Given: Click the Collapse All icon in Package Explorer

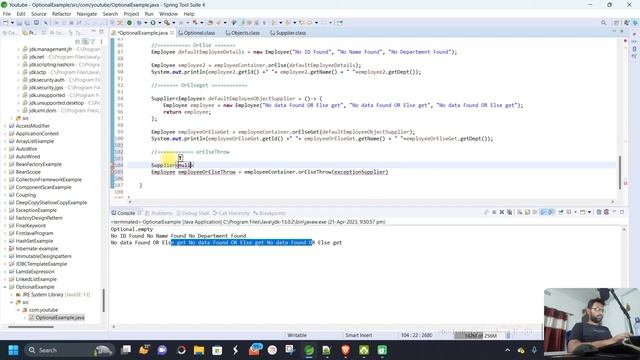Looking at the screenshot, I should (78, 42).
